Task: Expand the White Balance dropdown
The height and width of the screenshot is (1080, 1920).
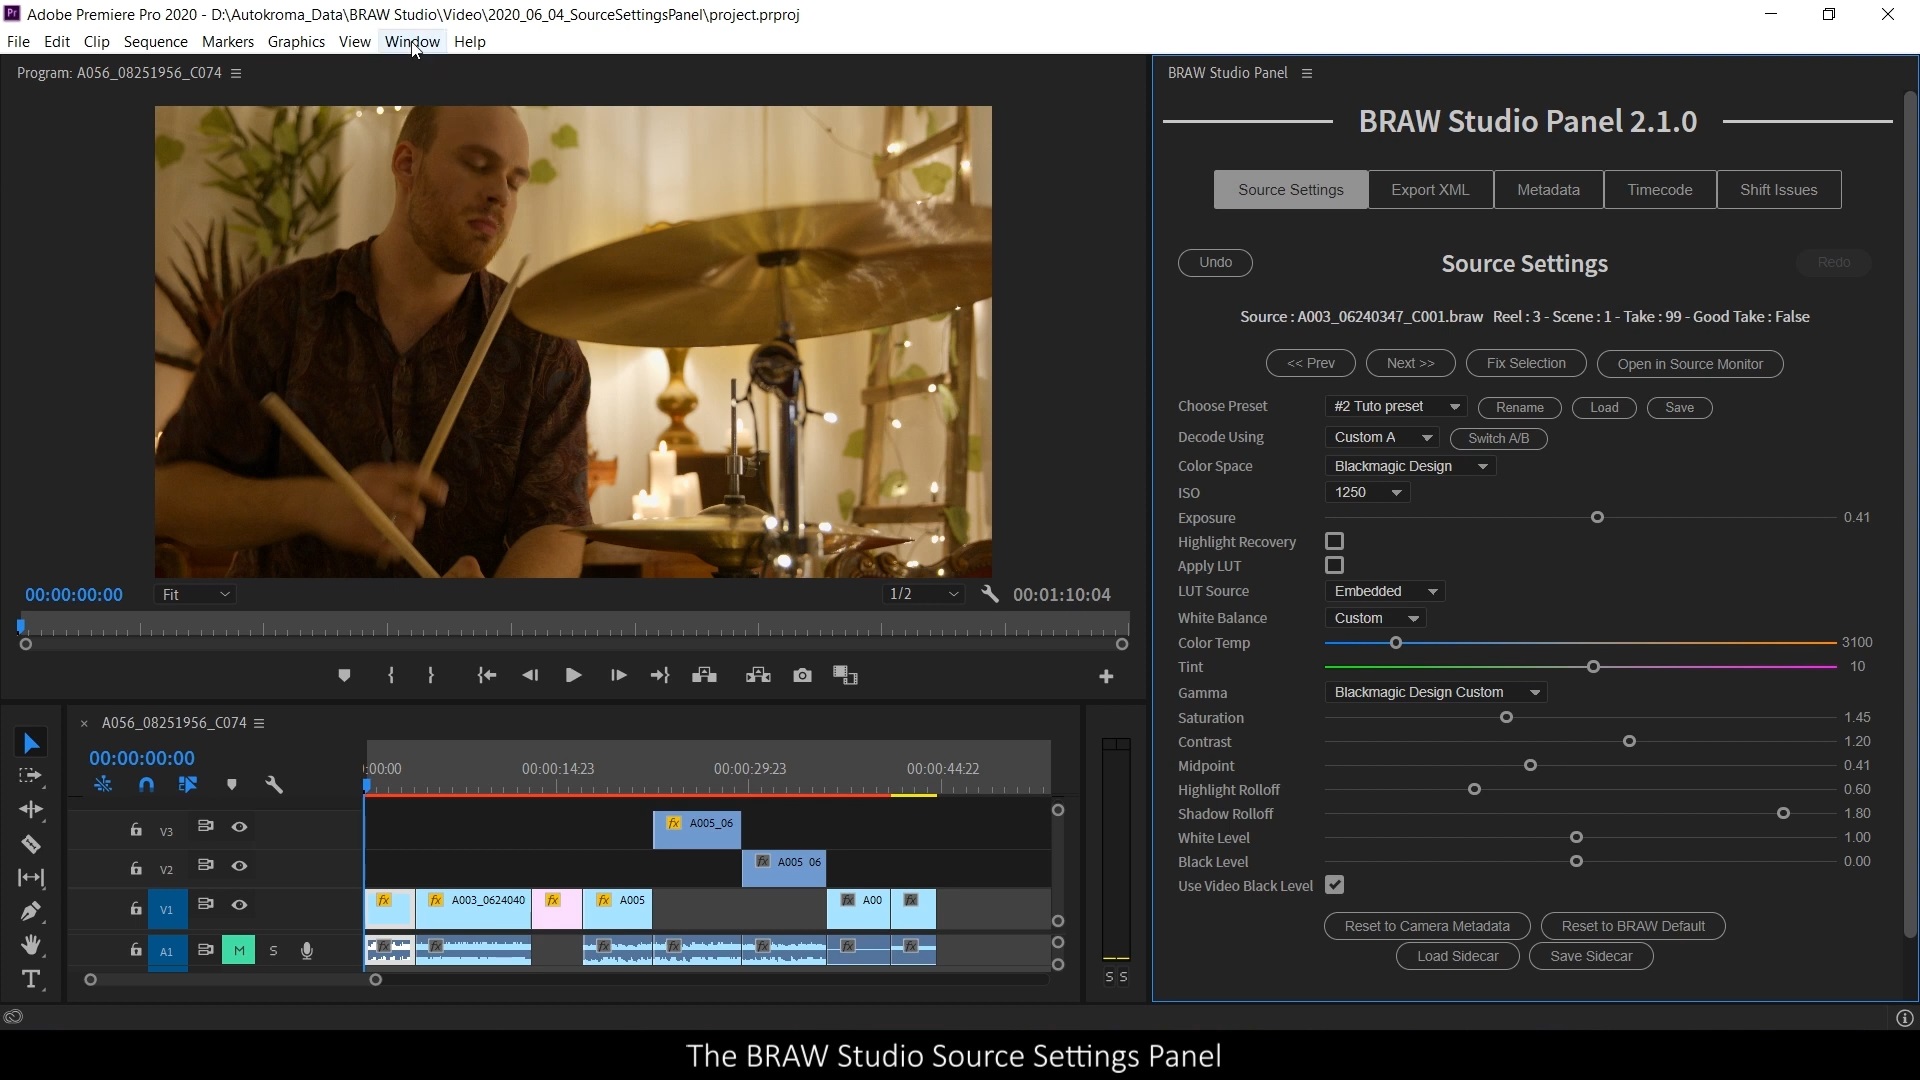Action: point(1375,617)
